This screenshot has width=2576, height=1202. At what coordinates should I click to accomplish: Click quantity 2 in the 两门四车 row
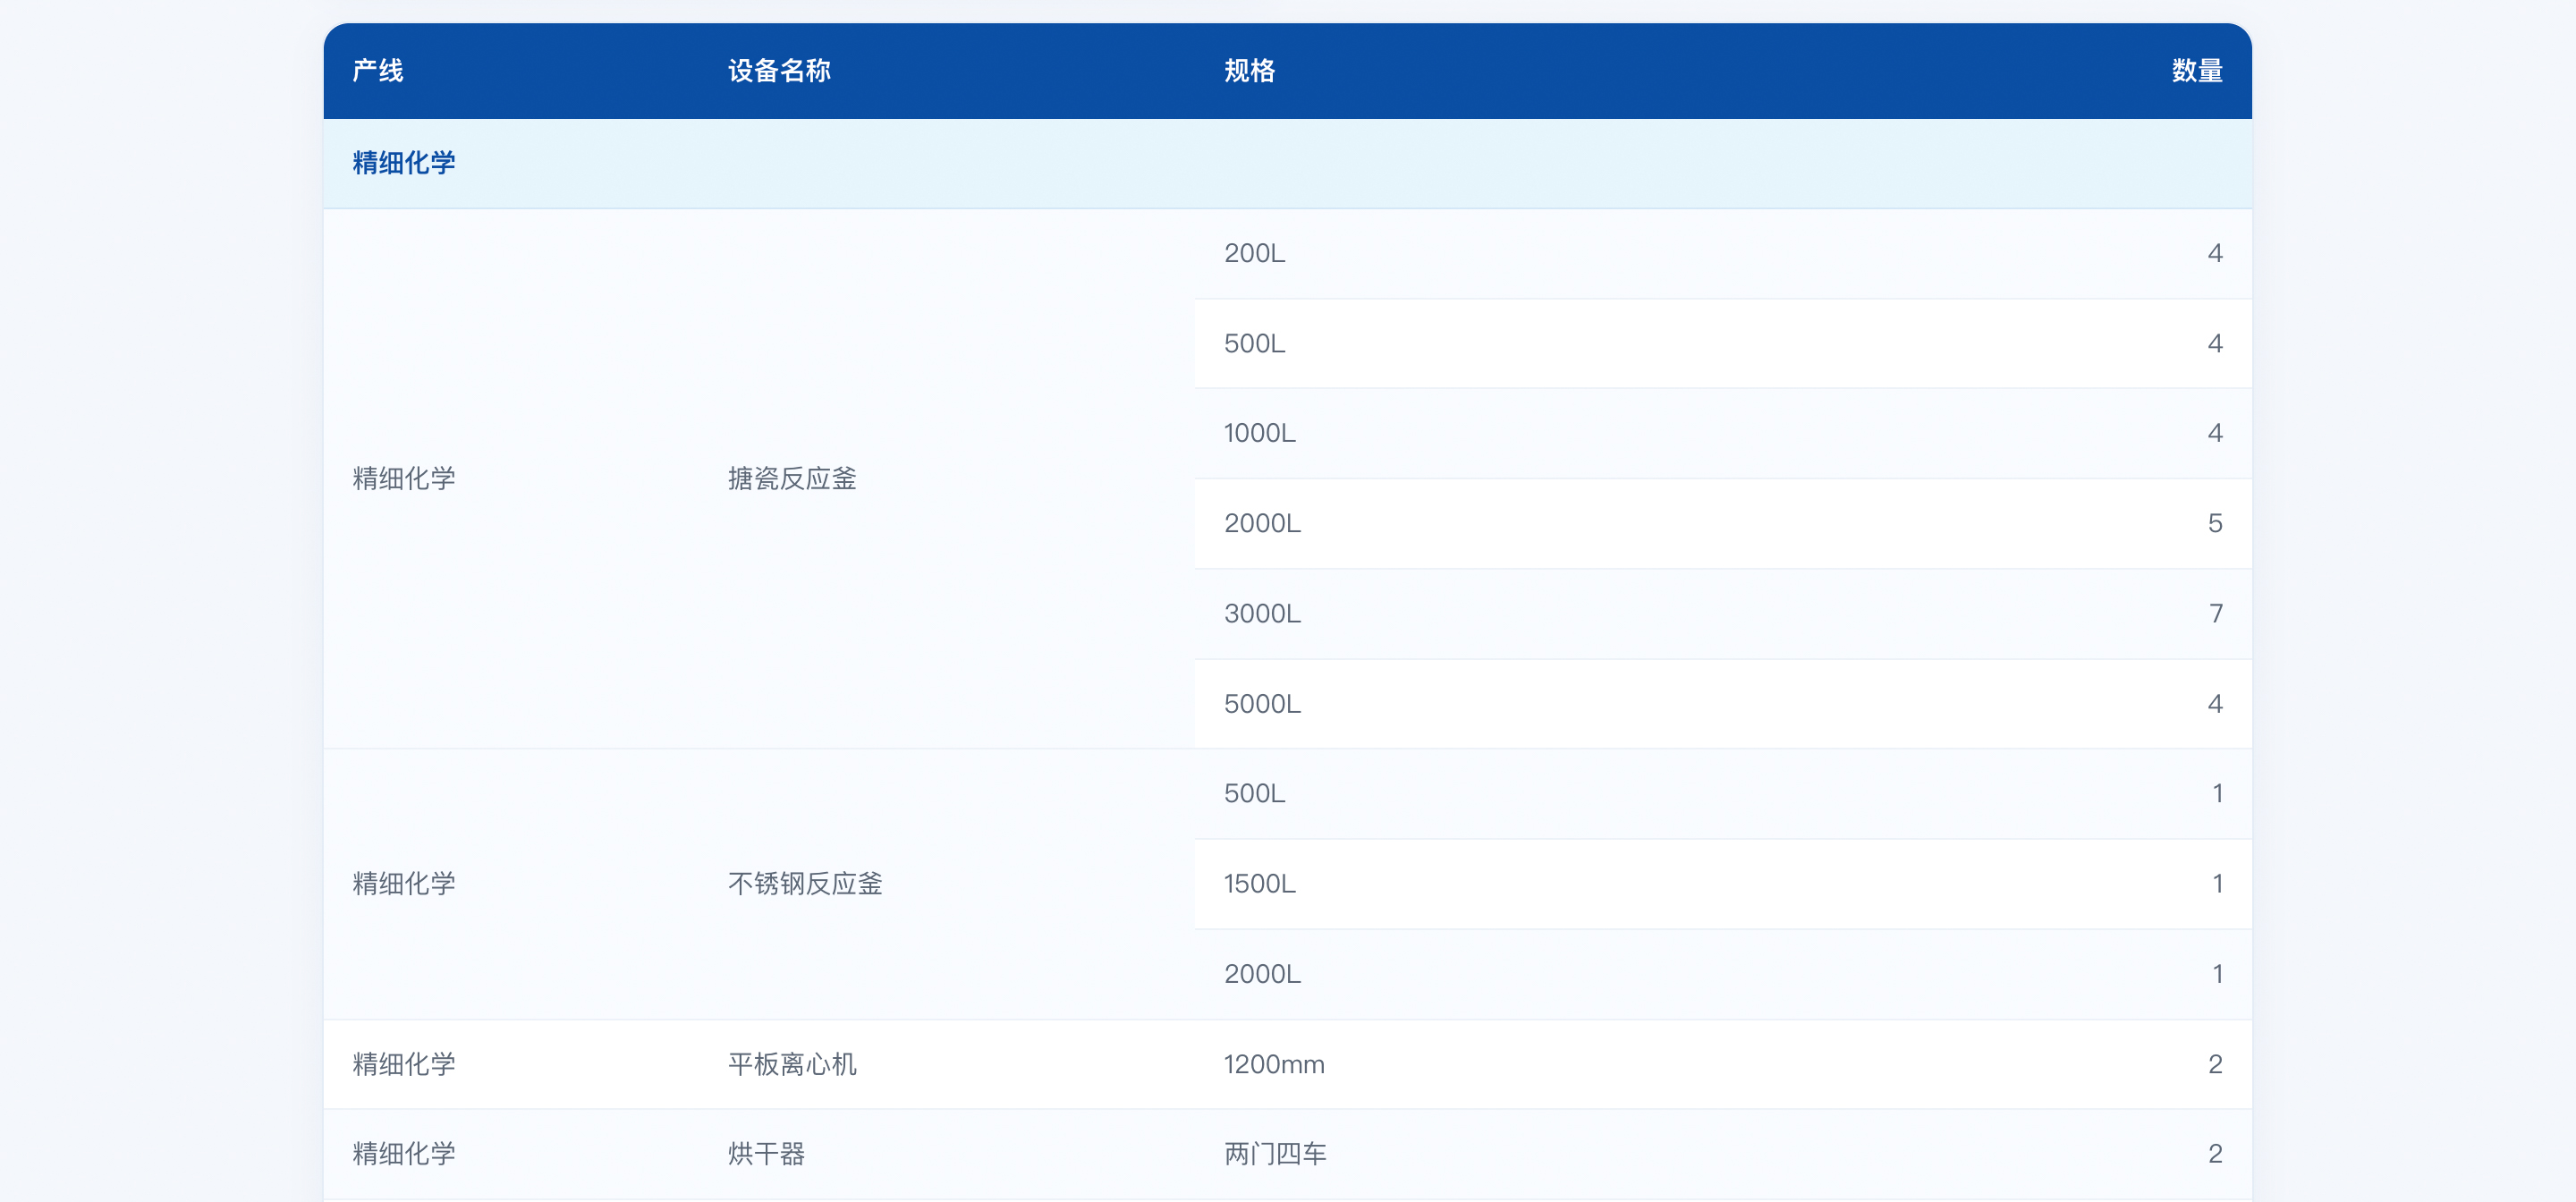tap(2215, 1154)
